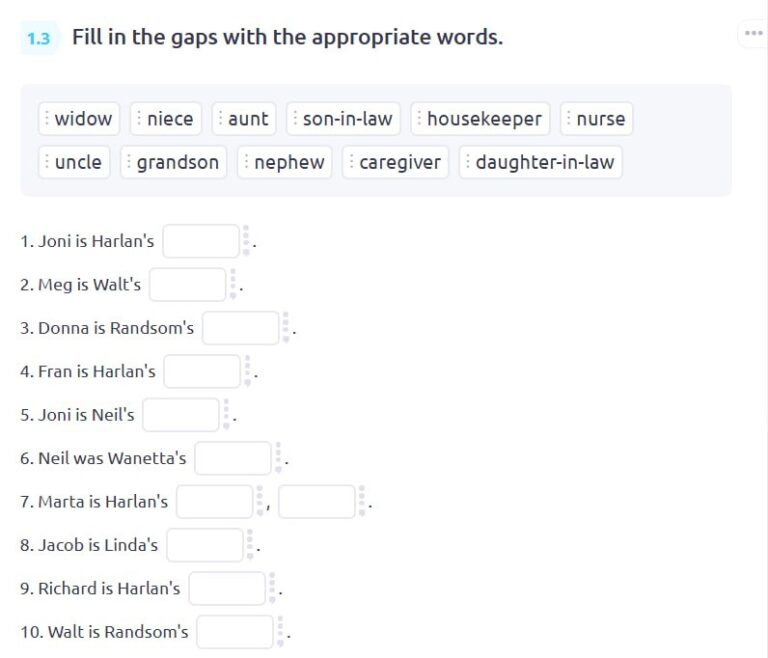Choose the 'housekeeper' word chip
This screenshot has width=768, height=658.
point(480,119)
